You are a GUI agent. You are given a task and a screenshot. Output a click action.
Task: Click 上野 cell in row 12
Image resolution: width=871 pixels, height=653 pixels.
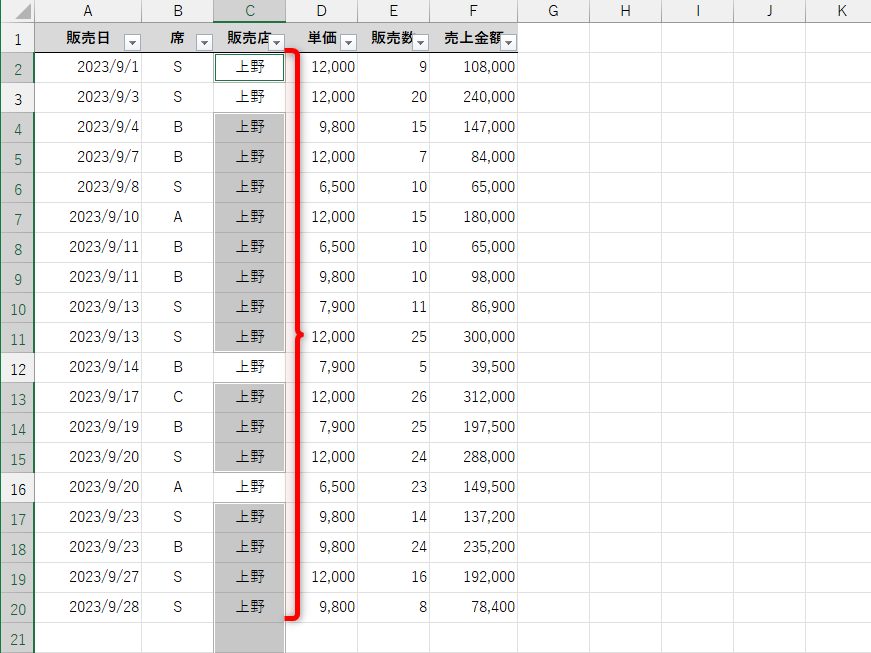[249, 367]
